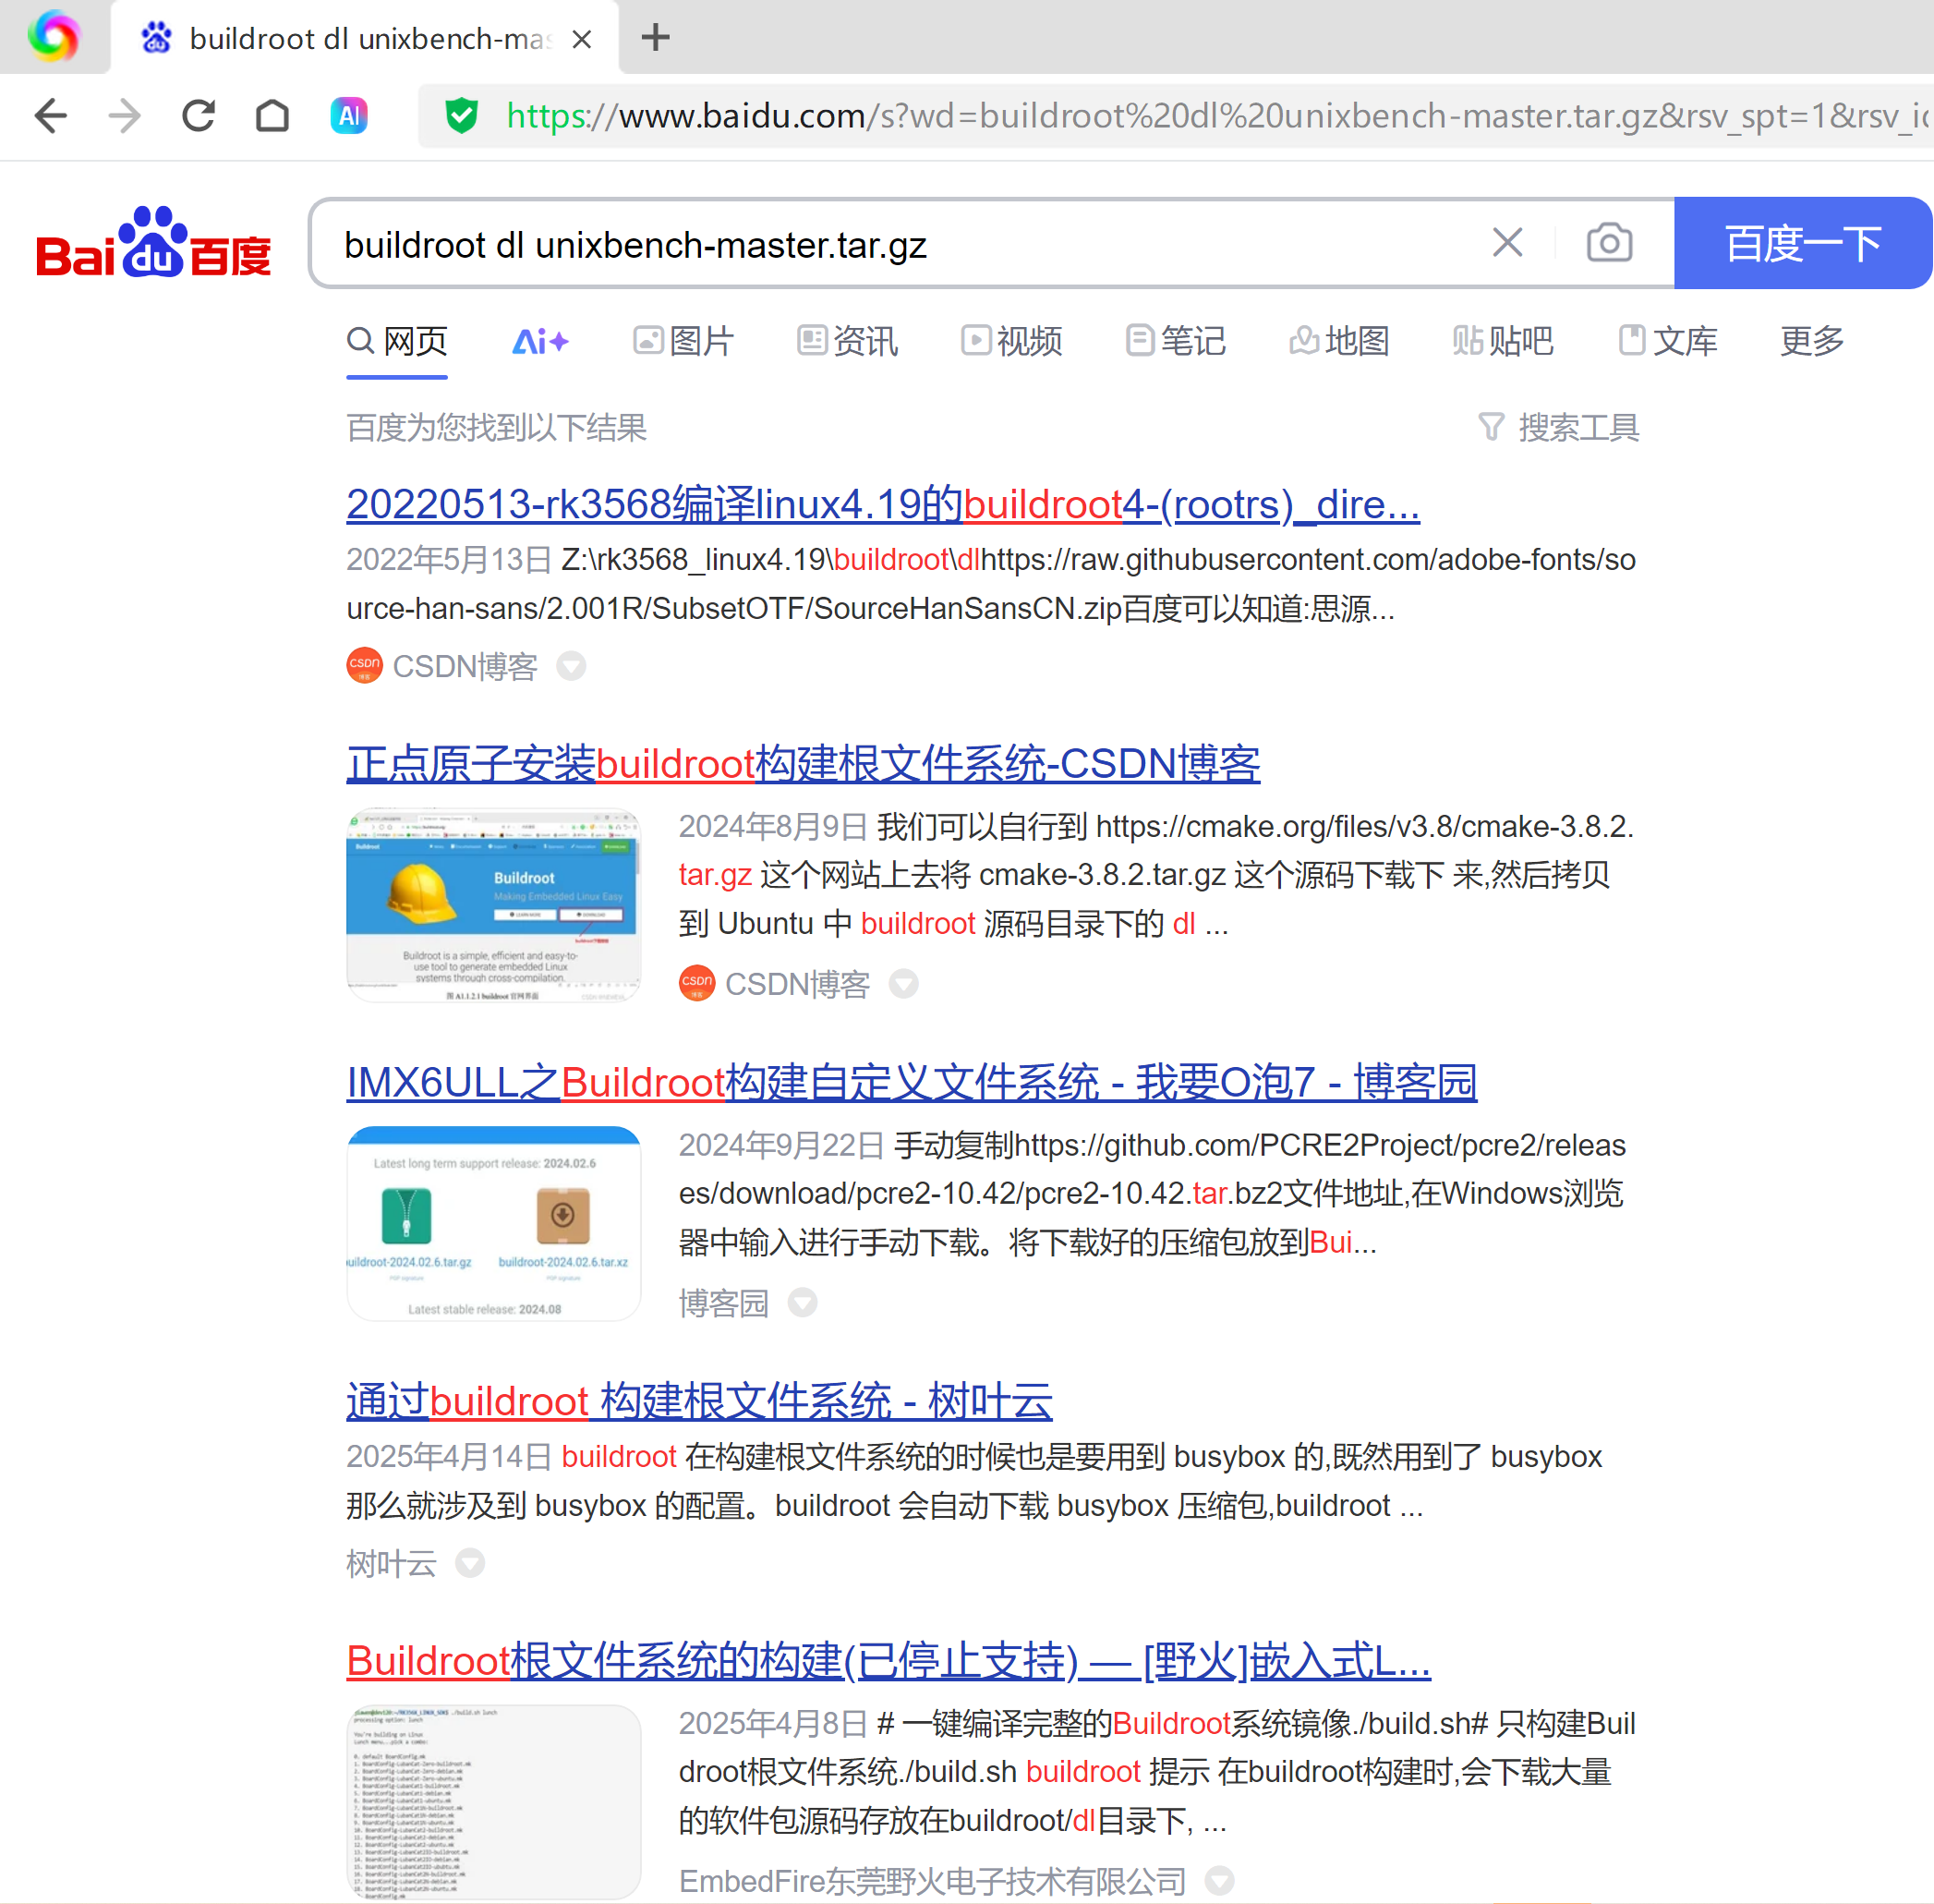Reload the current page
This screenshot has height=1904, width=1934.
click(198, 116)
